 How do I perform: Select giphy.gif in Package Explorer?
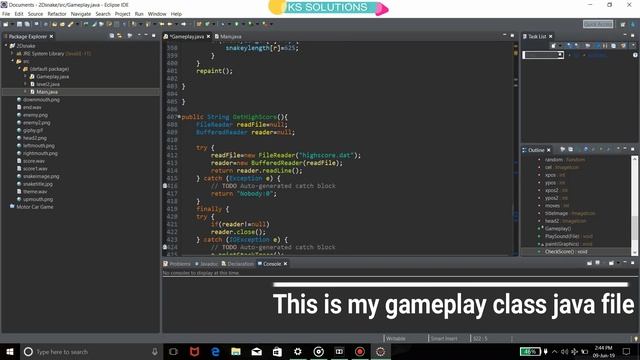click(33, 130)
